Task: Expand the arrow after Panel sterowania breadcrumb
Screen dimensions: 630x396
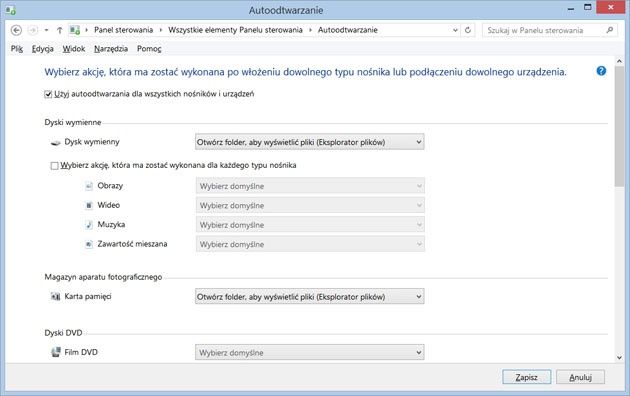Action: pos(161,30)
